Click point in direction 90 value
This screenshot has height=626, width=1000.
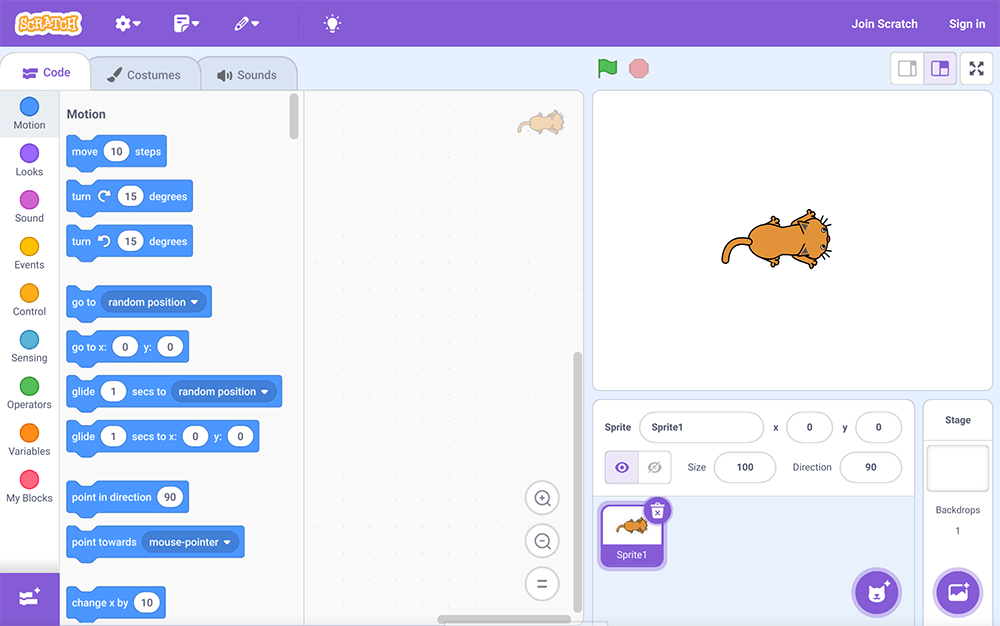(x=170, y=497)
